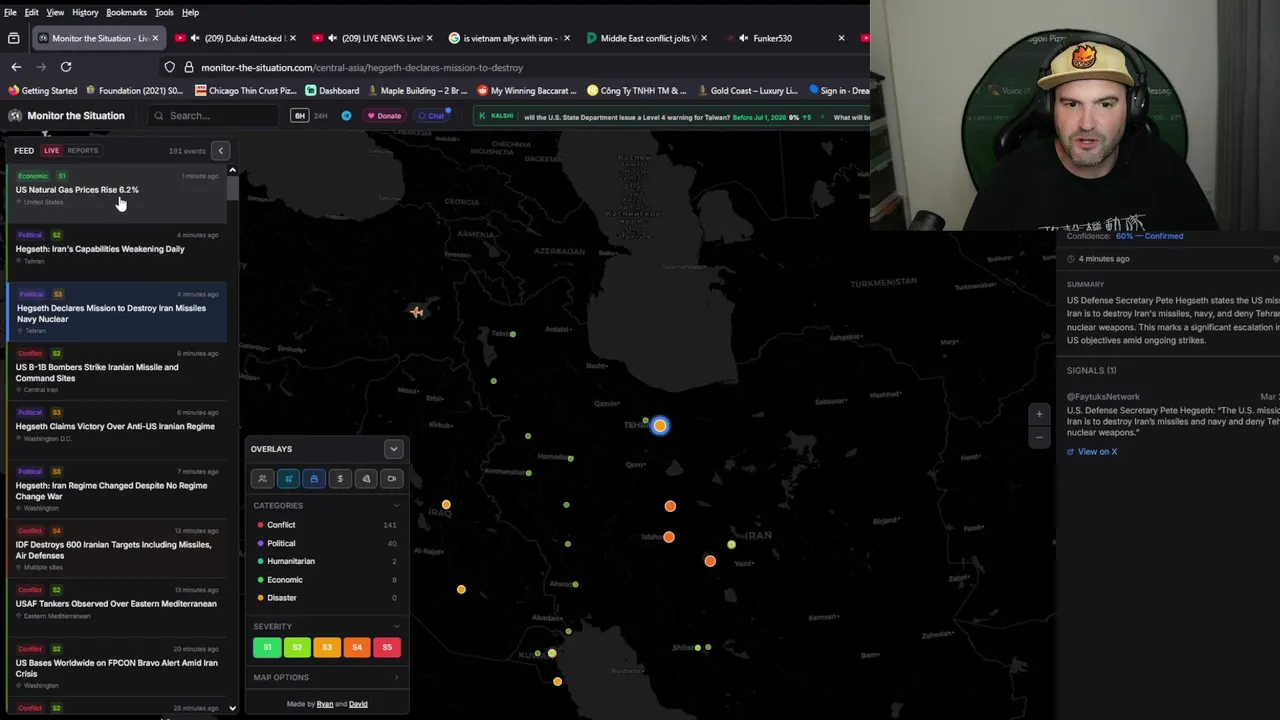Image resolution: width=1280 pixels, height=720 pixels.
Task: Toggle the bases overlay lock icon
Action: [x=314, y=479]
